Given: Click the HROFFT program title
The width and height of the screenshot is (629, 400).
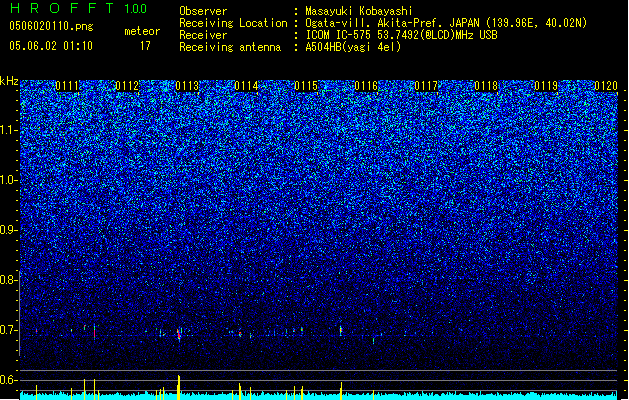Looking at the screenshot, I should 63,8.
